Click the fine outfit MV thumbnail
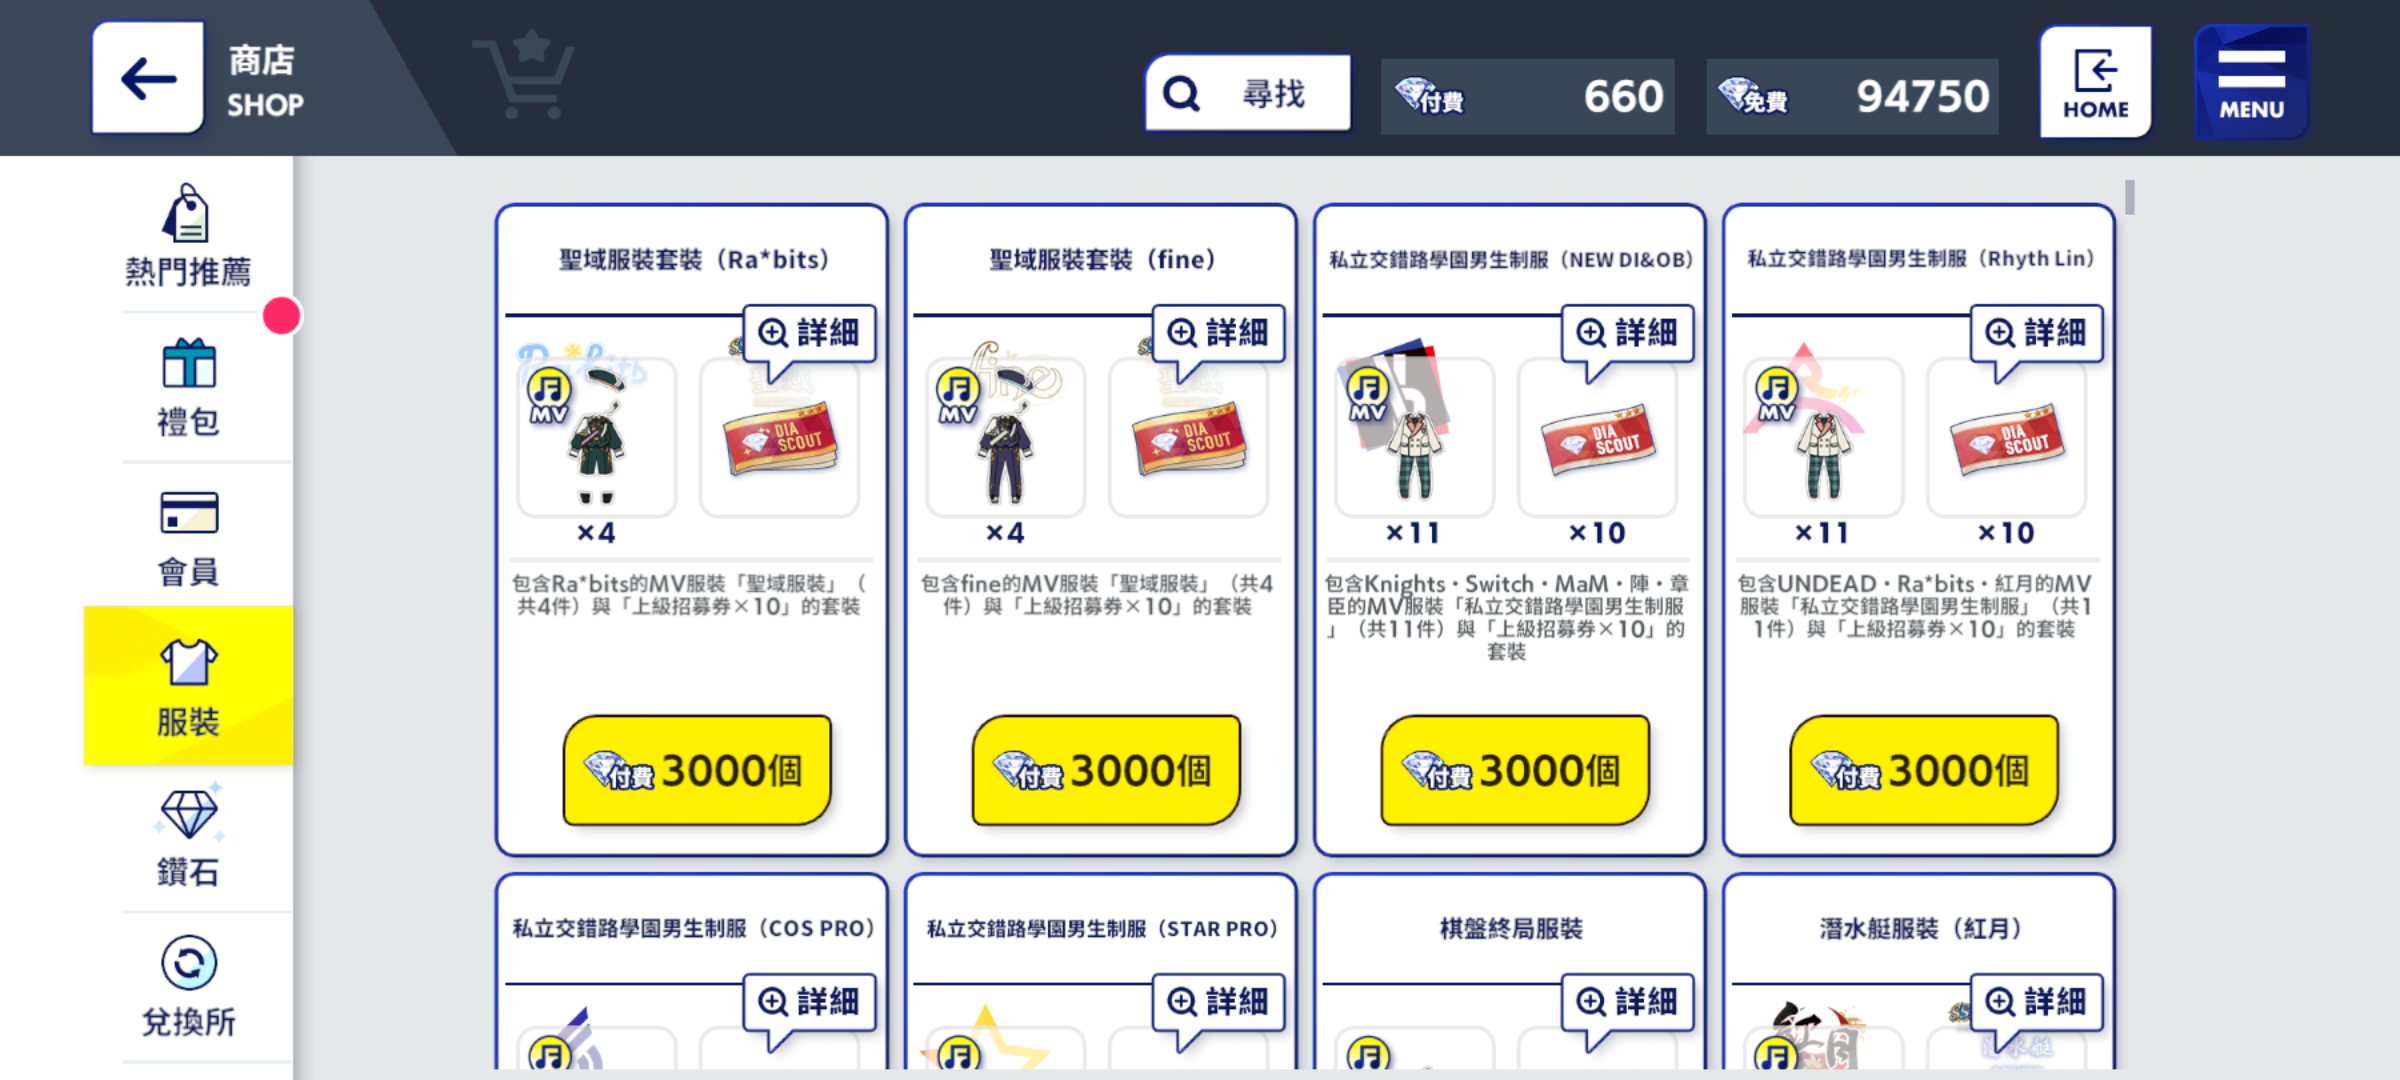2400x1080 pixels. (x=1005, y=437)
